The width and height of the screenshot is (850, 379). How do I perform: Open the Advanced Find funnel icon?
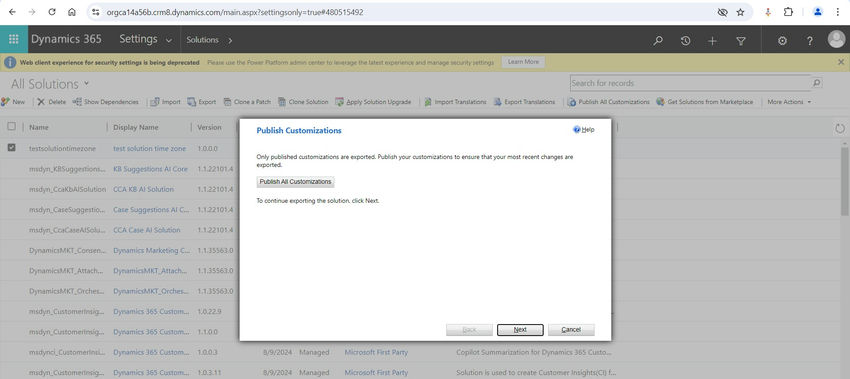[741, 41]
